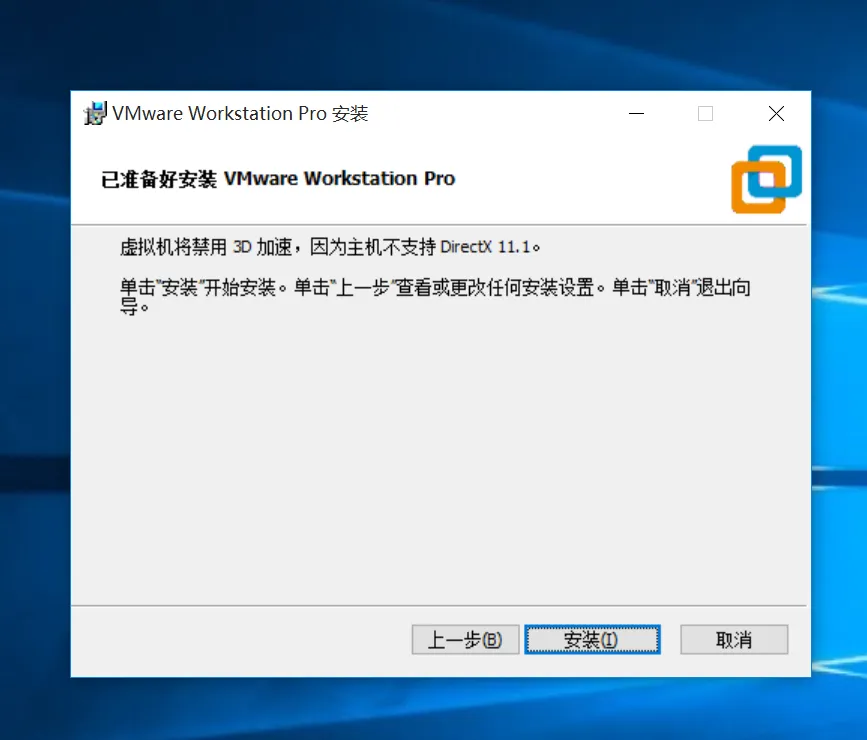
Task: Click the 3D 加速 disabled notice text
Action: pyautogui.click(x=262, y=247)
